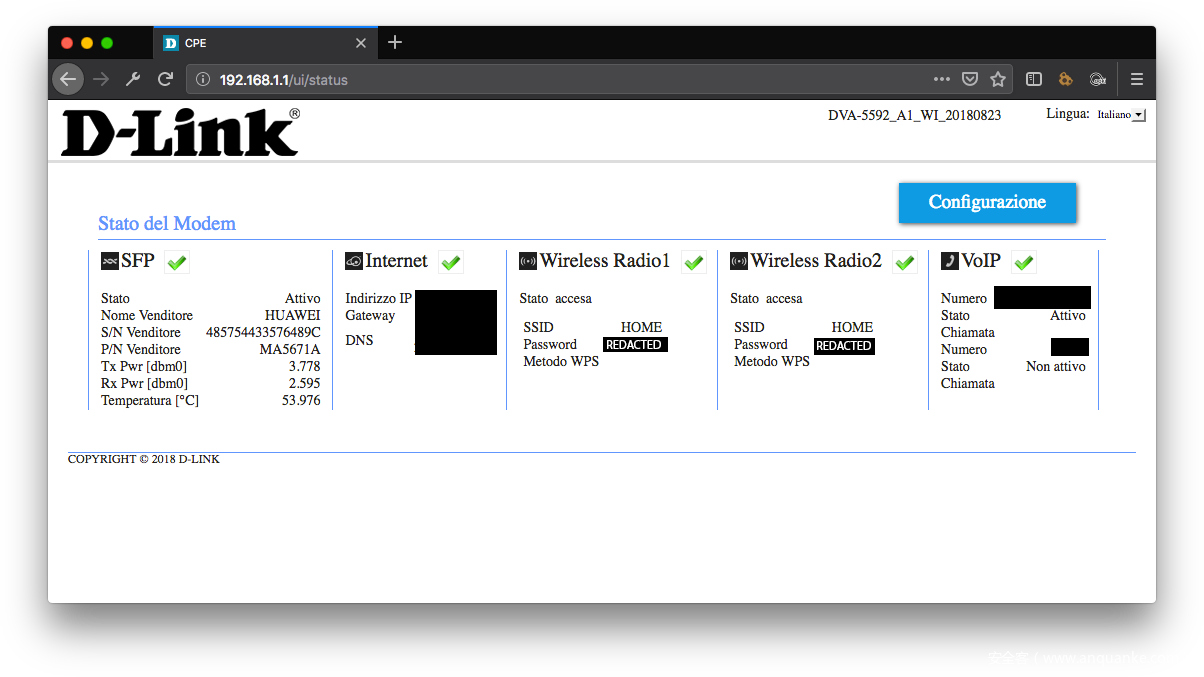1204x677 pixels.
Task: Click the part number MA5671A
Action: pos(290,349)
